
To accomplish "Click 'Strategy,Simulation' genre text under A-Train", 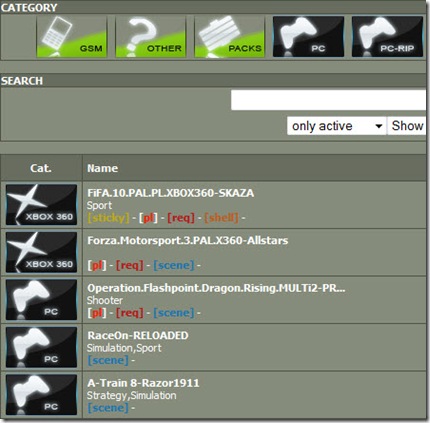I will pos(132,396).
